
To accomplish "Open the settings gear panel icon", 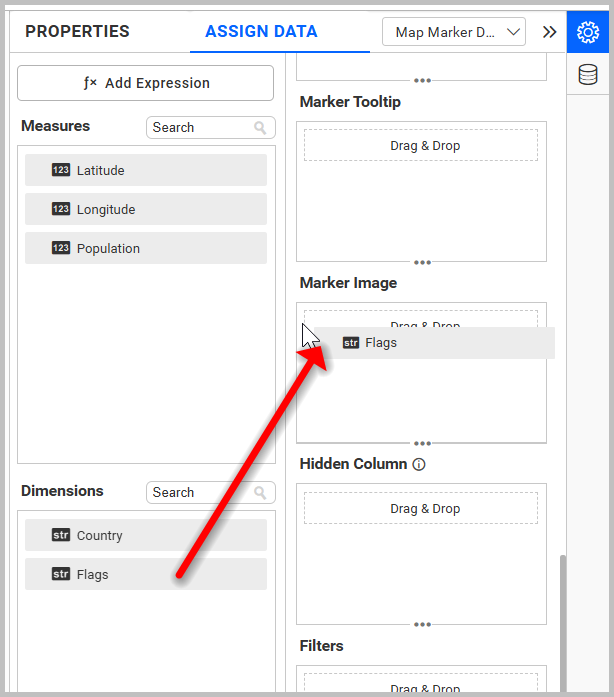I will coord(589,32).
